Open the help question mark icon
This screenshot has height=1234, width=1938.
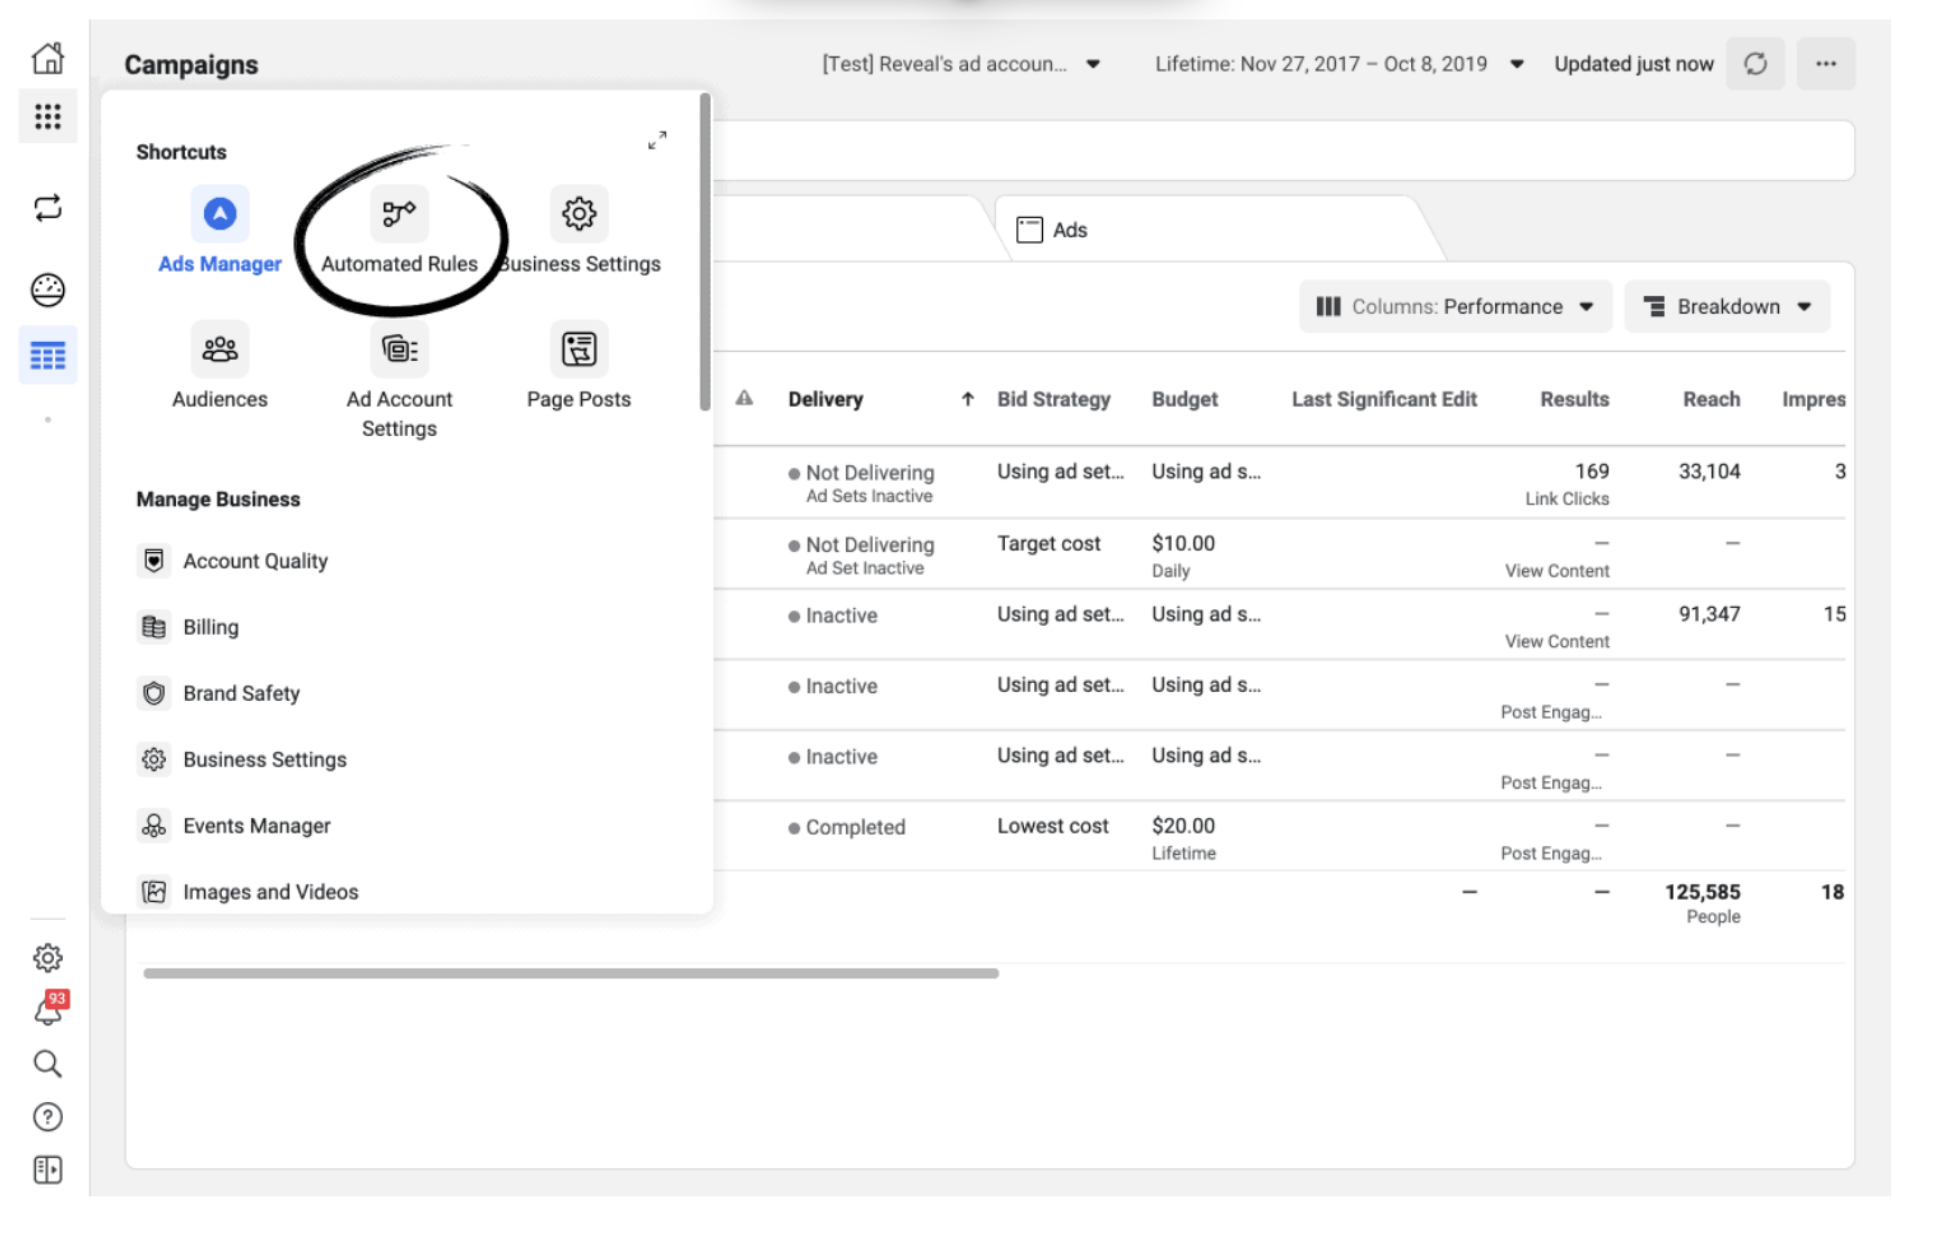pos(47,1117)
